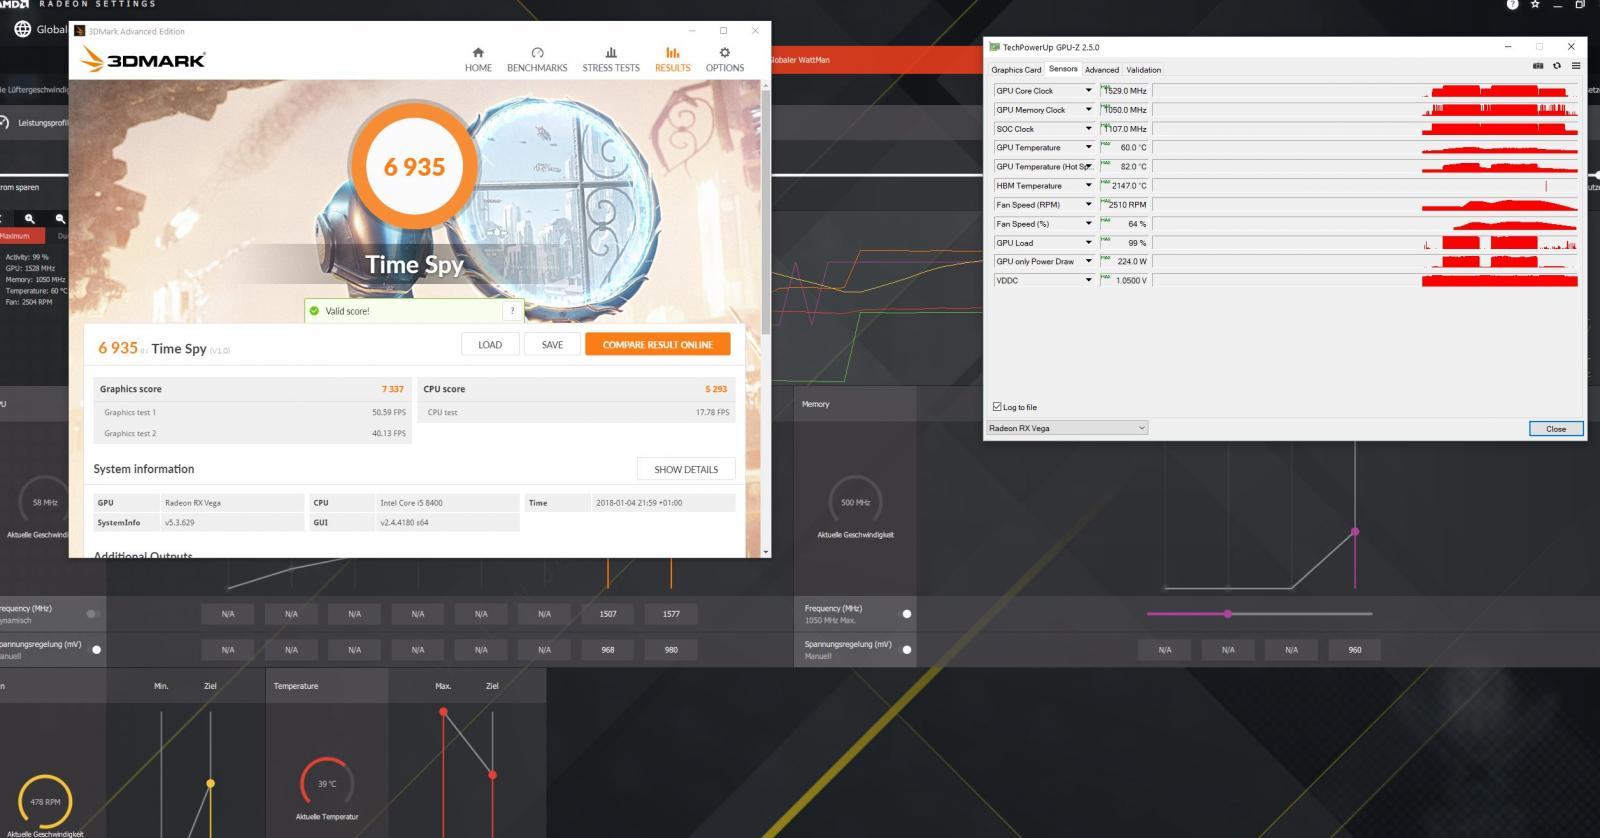
Task: Expand GPU only Power Draw dropdown
Action: pos(1089,261)
